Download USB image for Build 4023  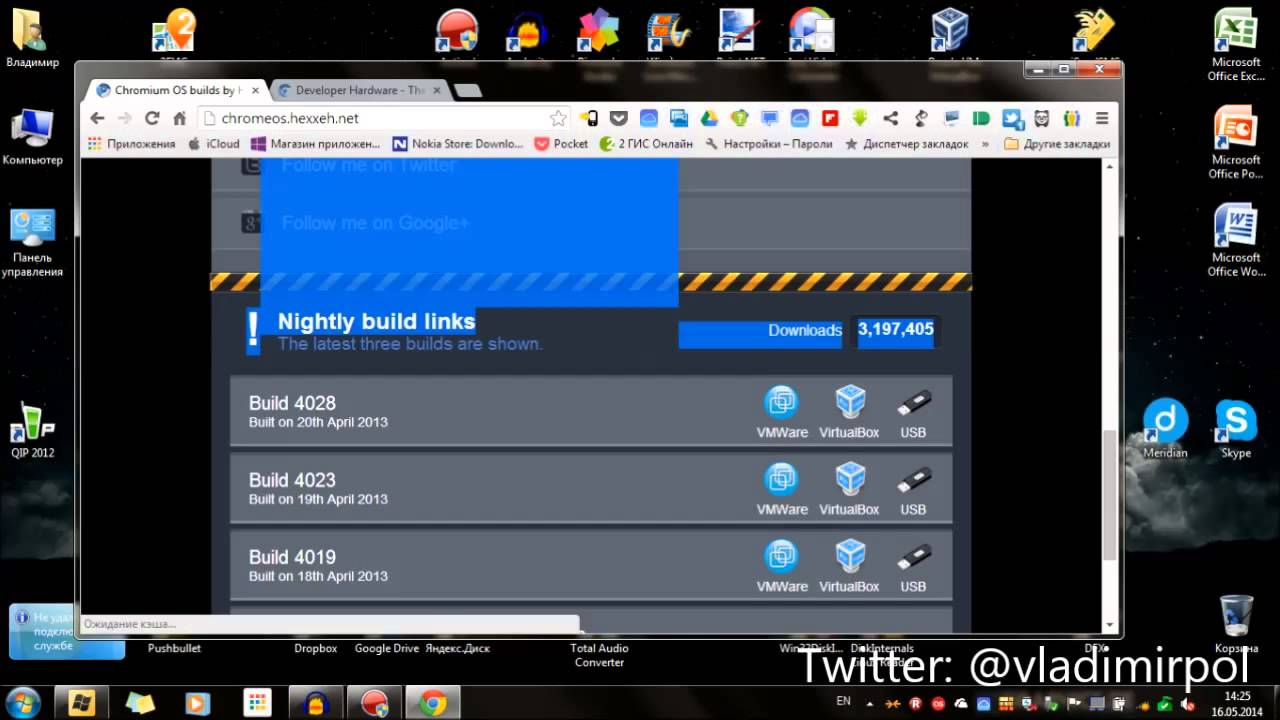[x=913, y=489]
